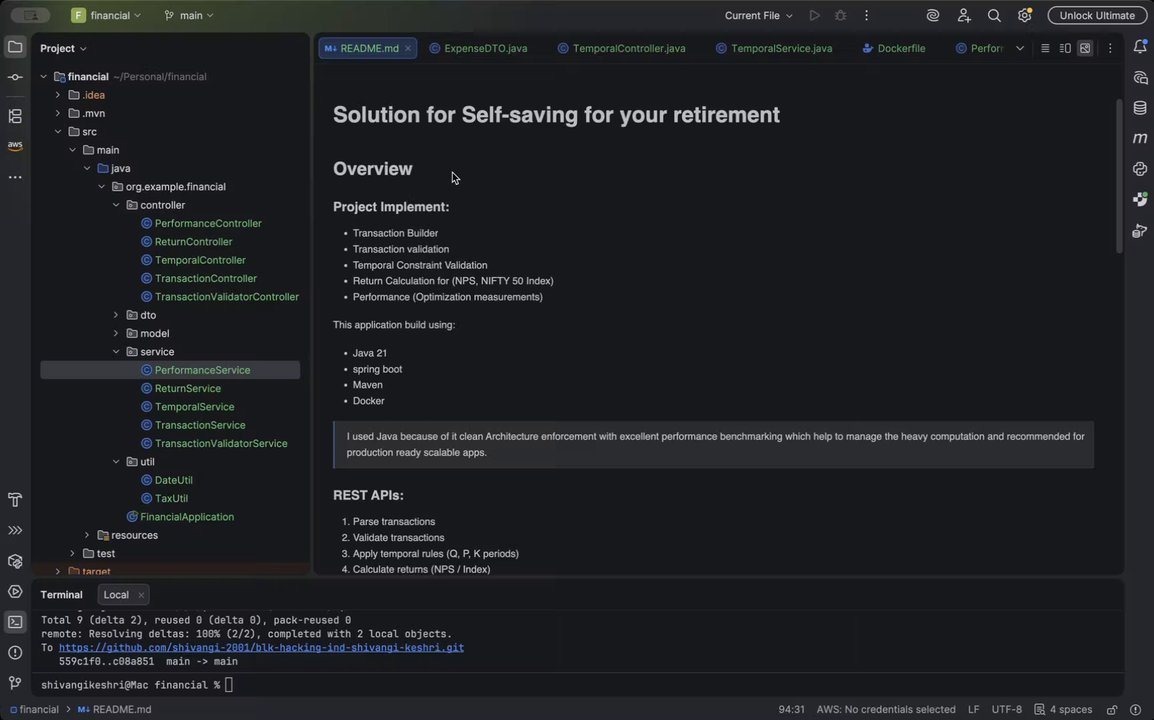Open the Structure tool window
This screenshot has width=1154, height=720.
coord(15,116)
